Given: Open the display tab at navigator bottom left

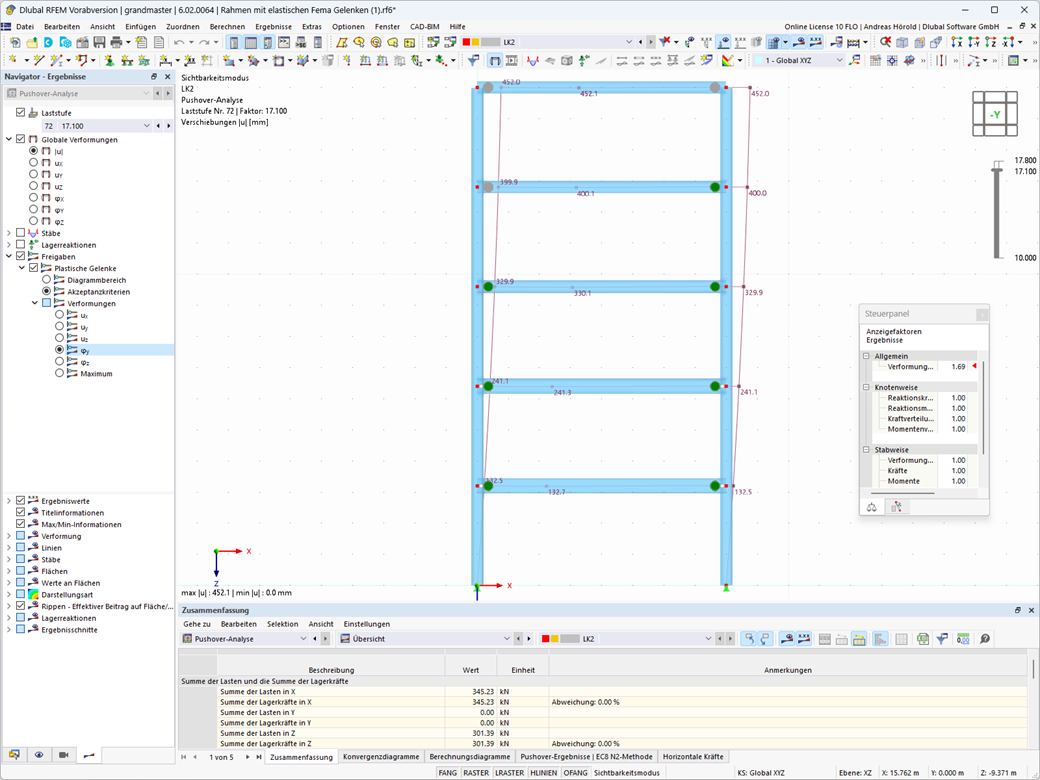Looking at the screenshot, I should click(x=14, y=755).
